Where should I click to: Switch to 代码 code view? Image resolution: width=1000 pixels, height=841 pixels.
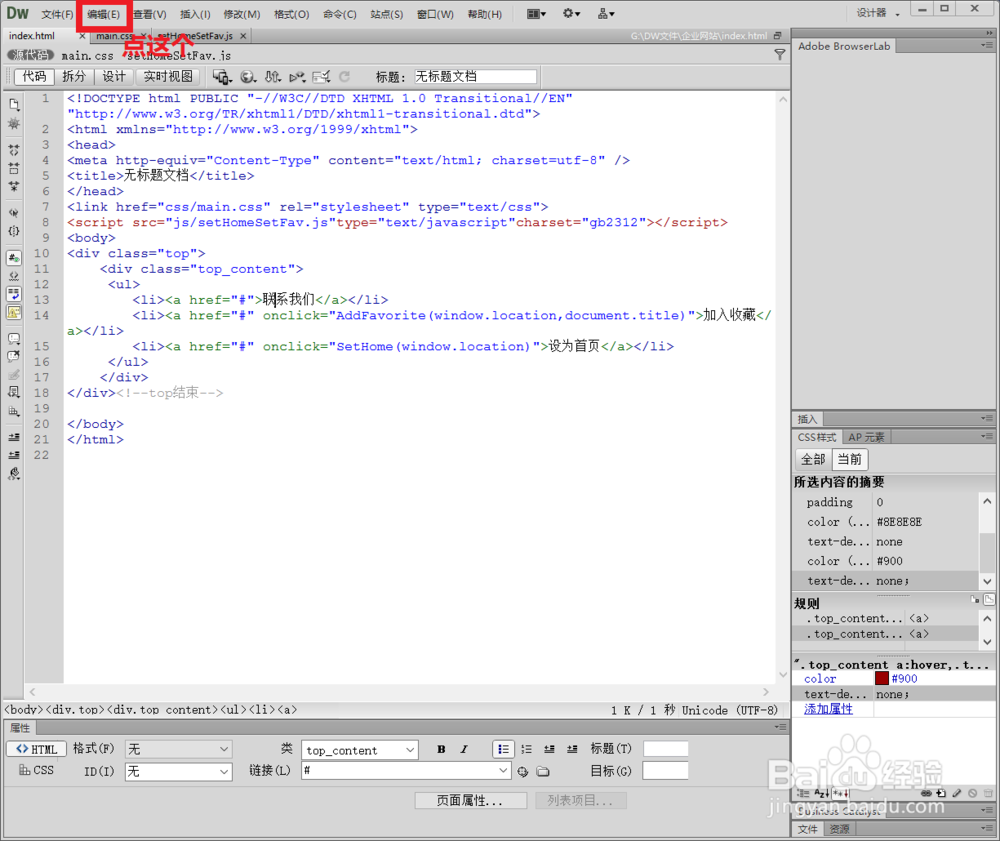click(34, 77)
